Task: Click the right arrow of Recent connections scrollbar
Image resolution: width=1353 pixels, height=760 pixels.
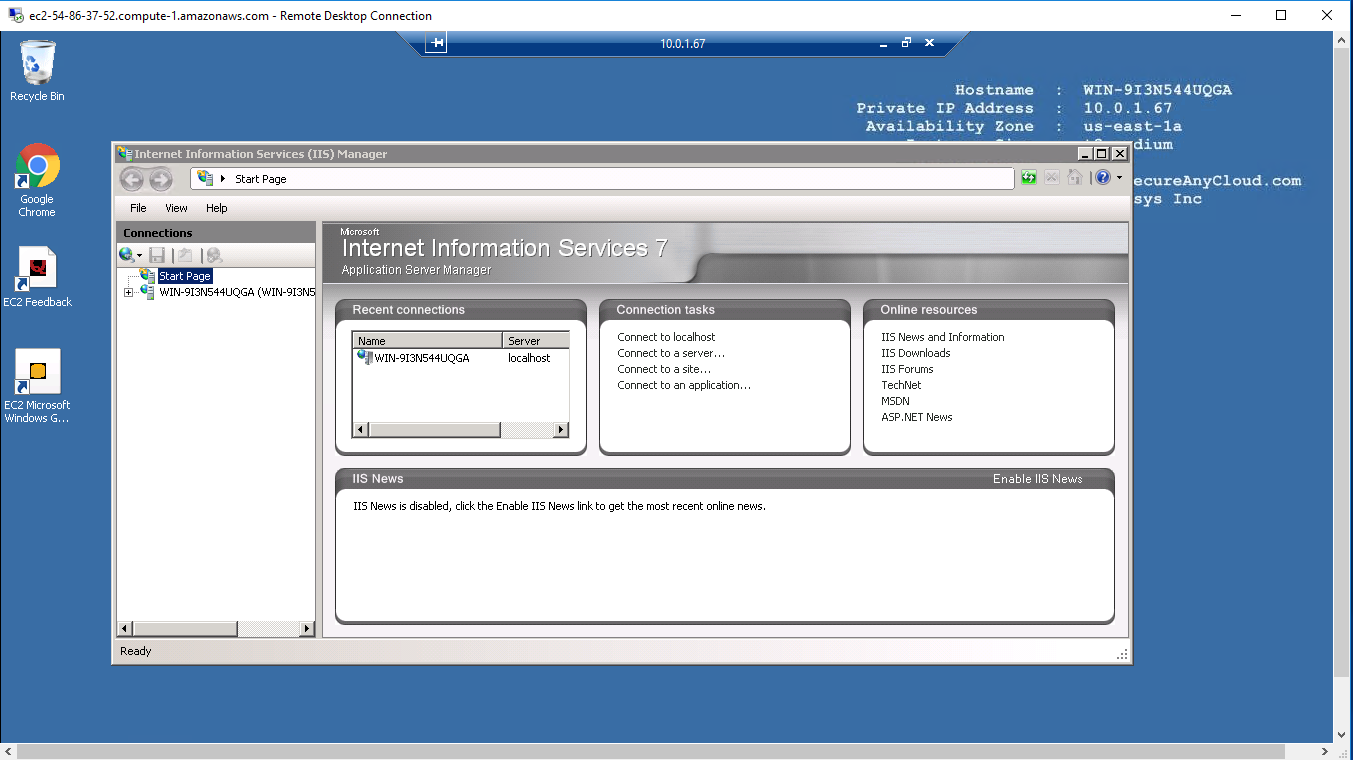Action: point(561,430)
